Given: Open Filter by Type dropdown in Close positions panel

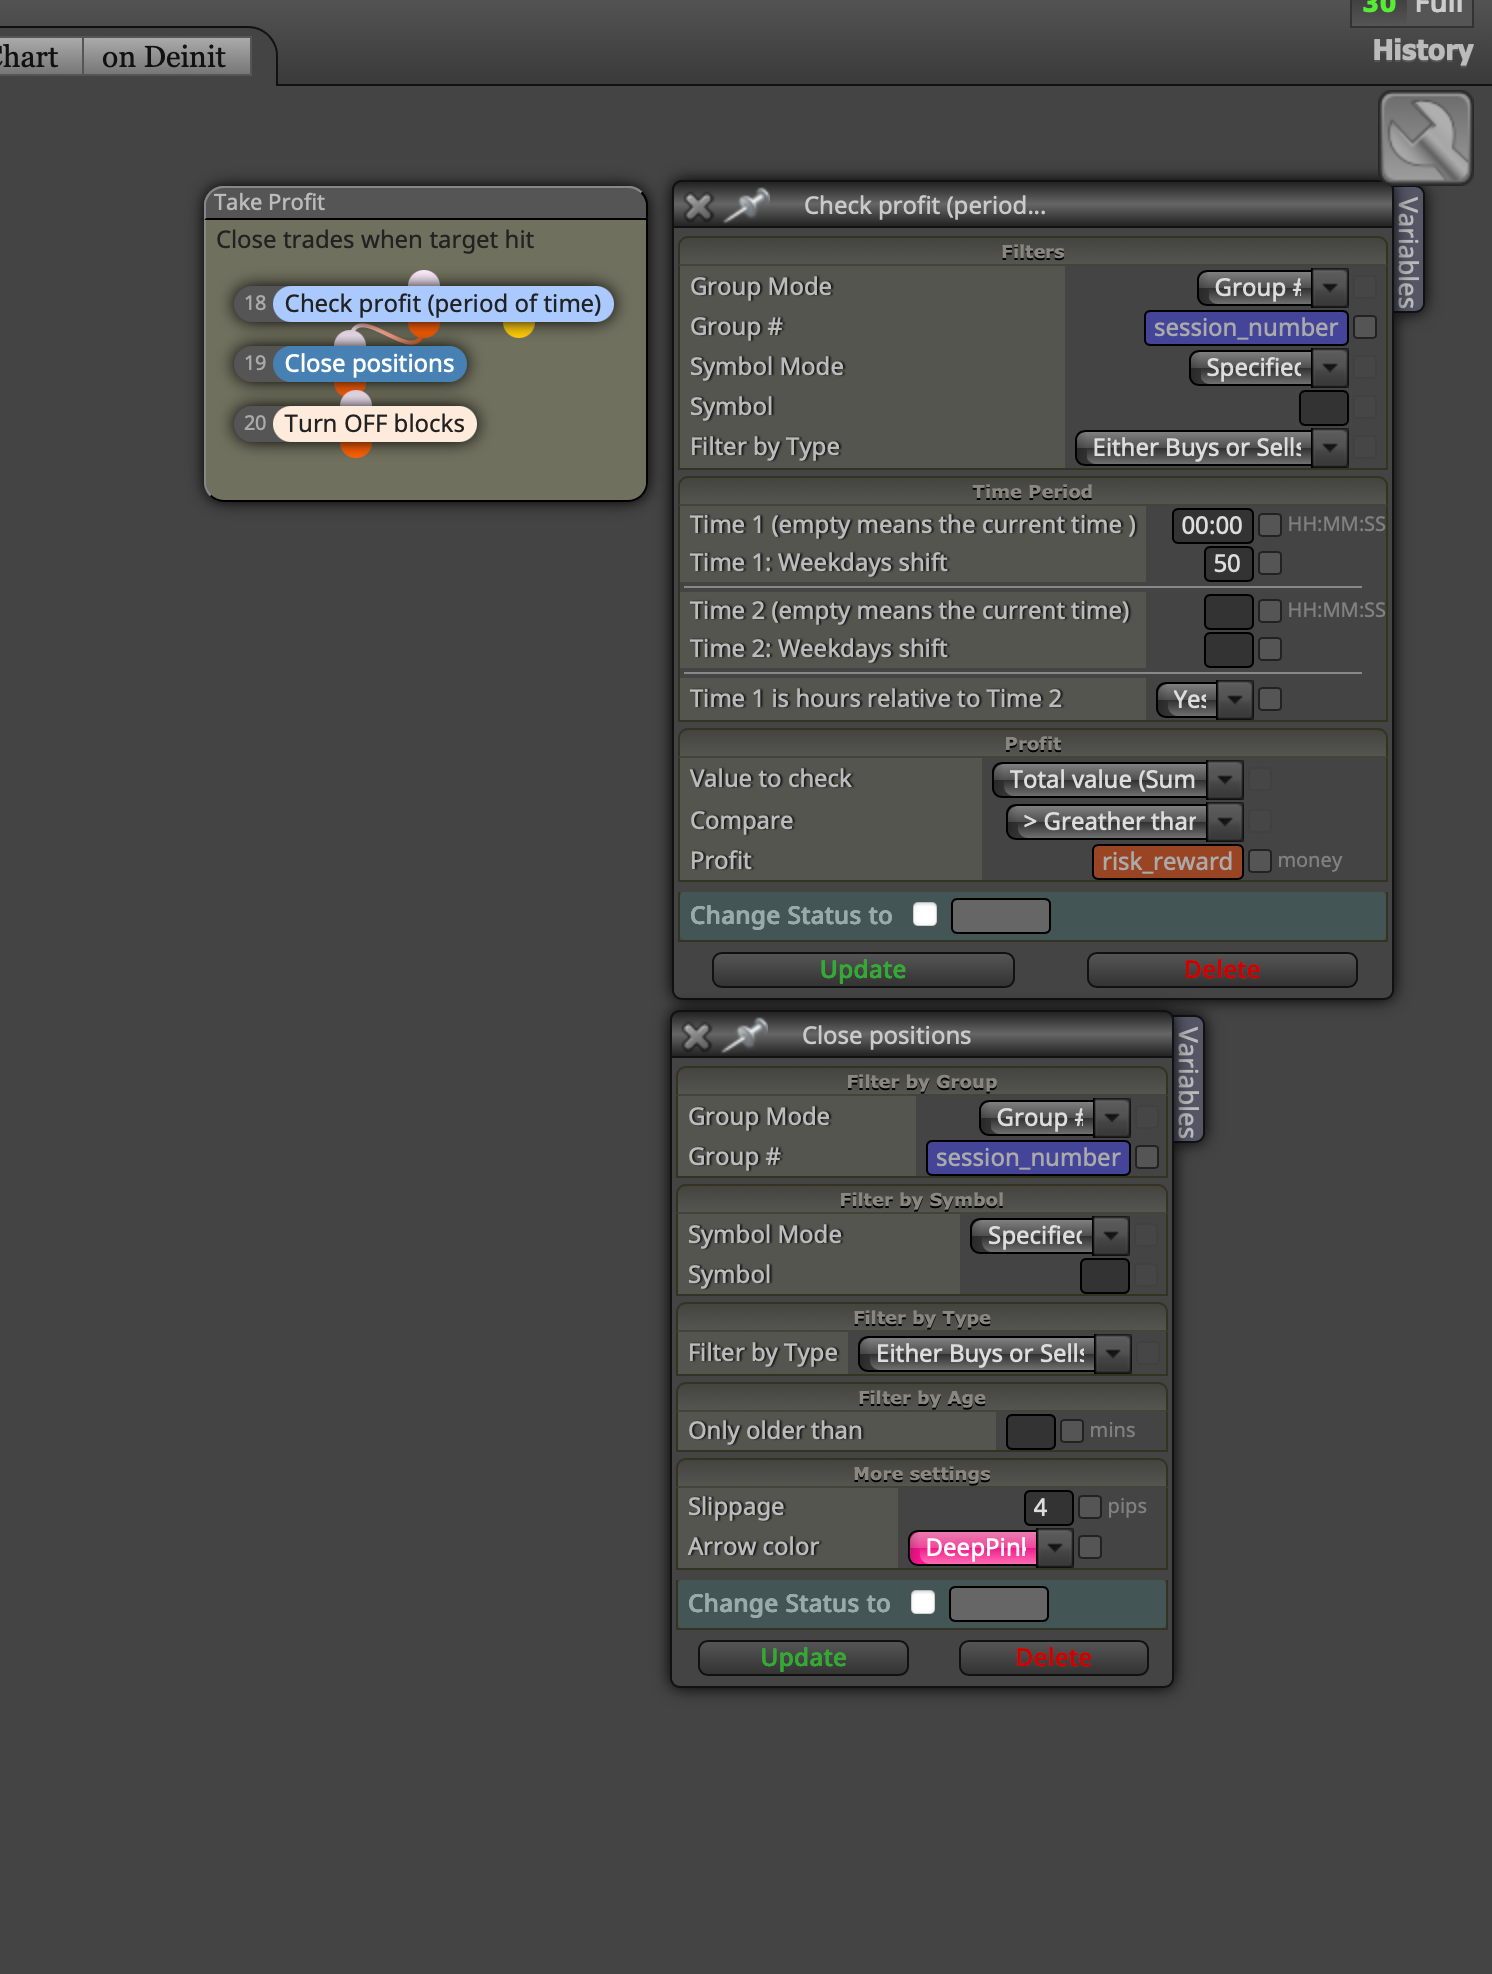Looking at the screenshot, I should click(x=995, y=1354).
